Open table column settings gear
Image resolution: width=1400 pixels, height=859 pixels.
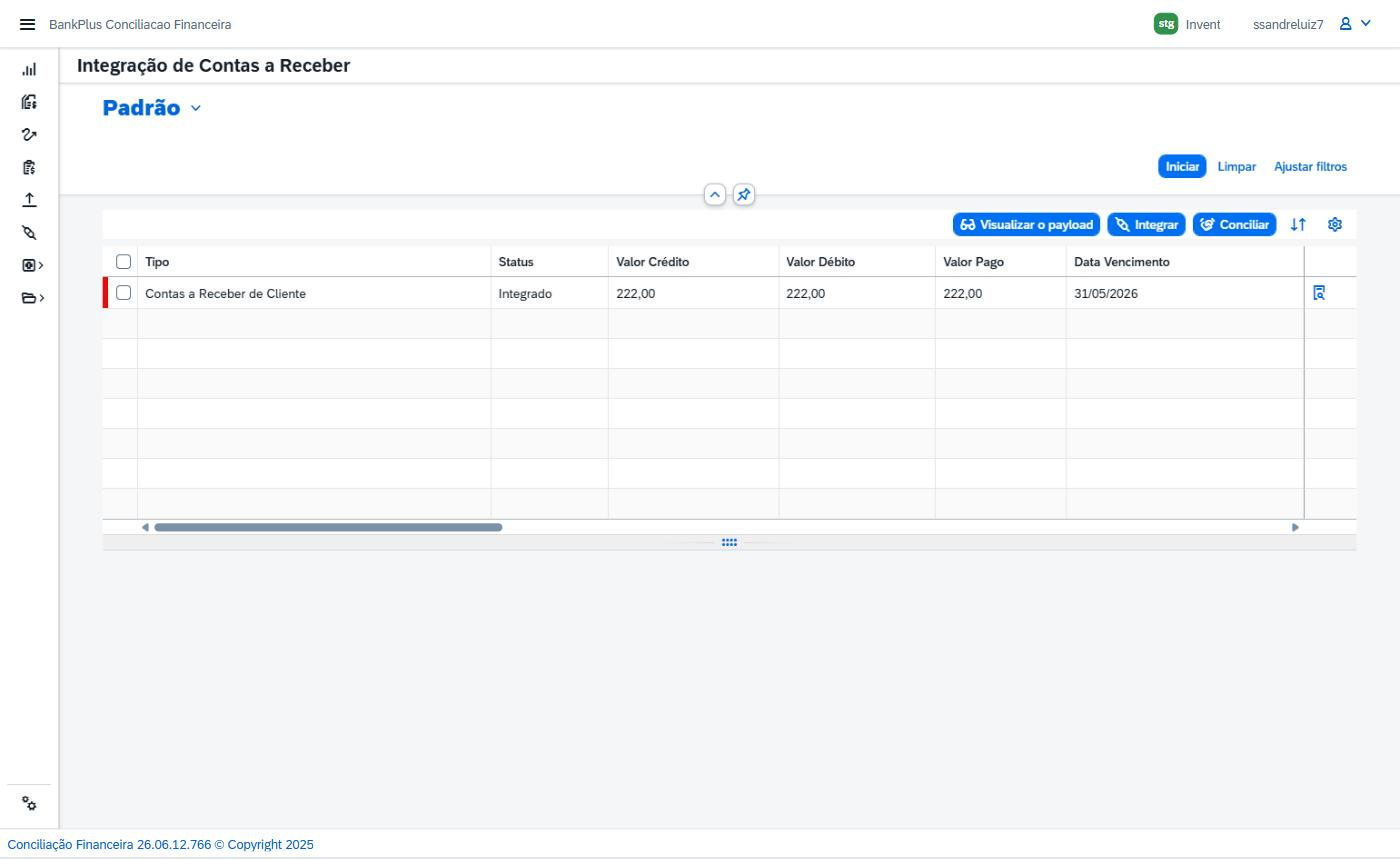pyautogui.click(x=1335, y=225)
